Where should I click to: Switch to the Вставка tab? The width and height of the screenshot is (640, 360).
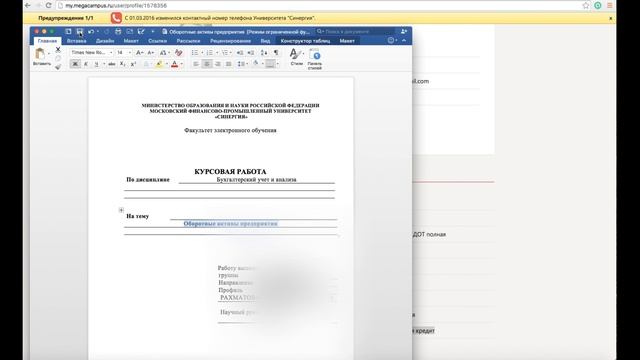76,41
